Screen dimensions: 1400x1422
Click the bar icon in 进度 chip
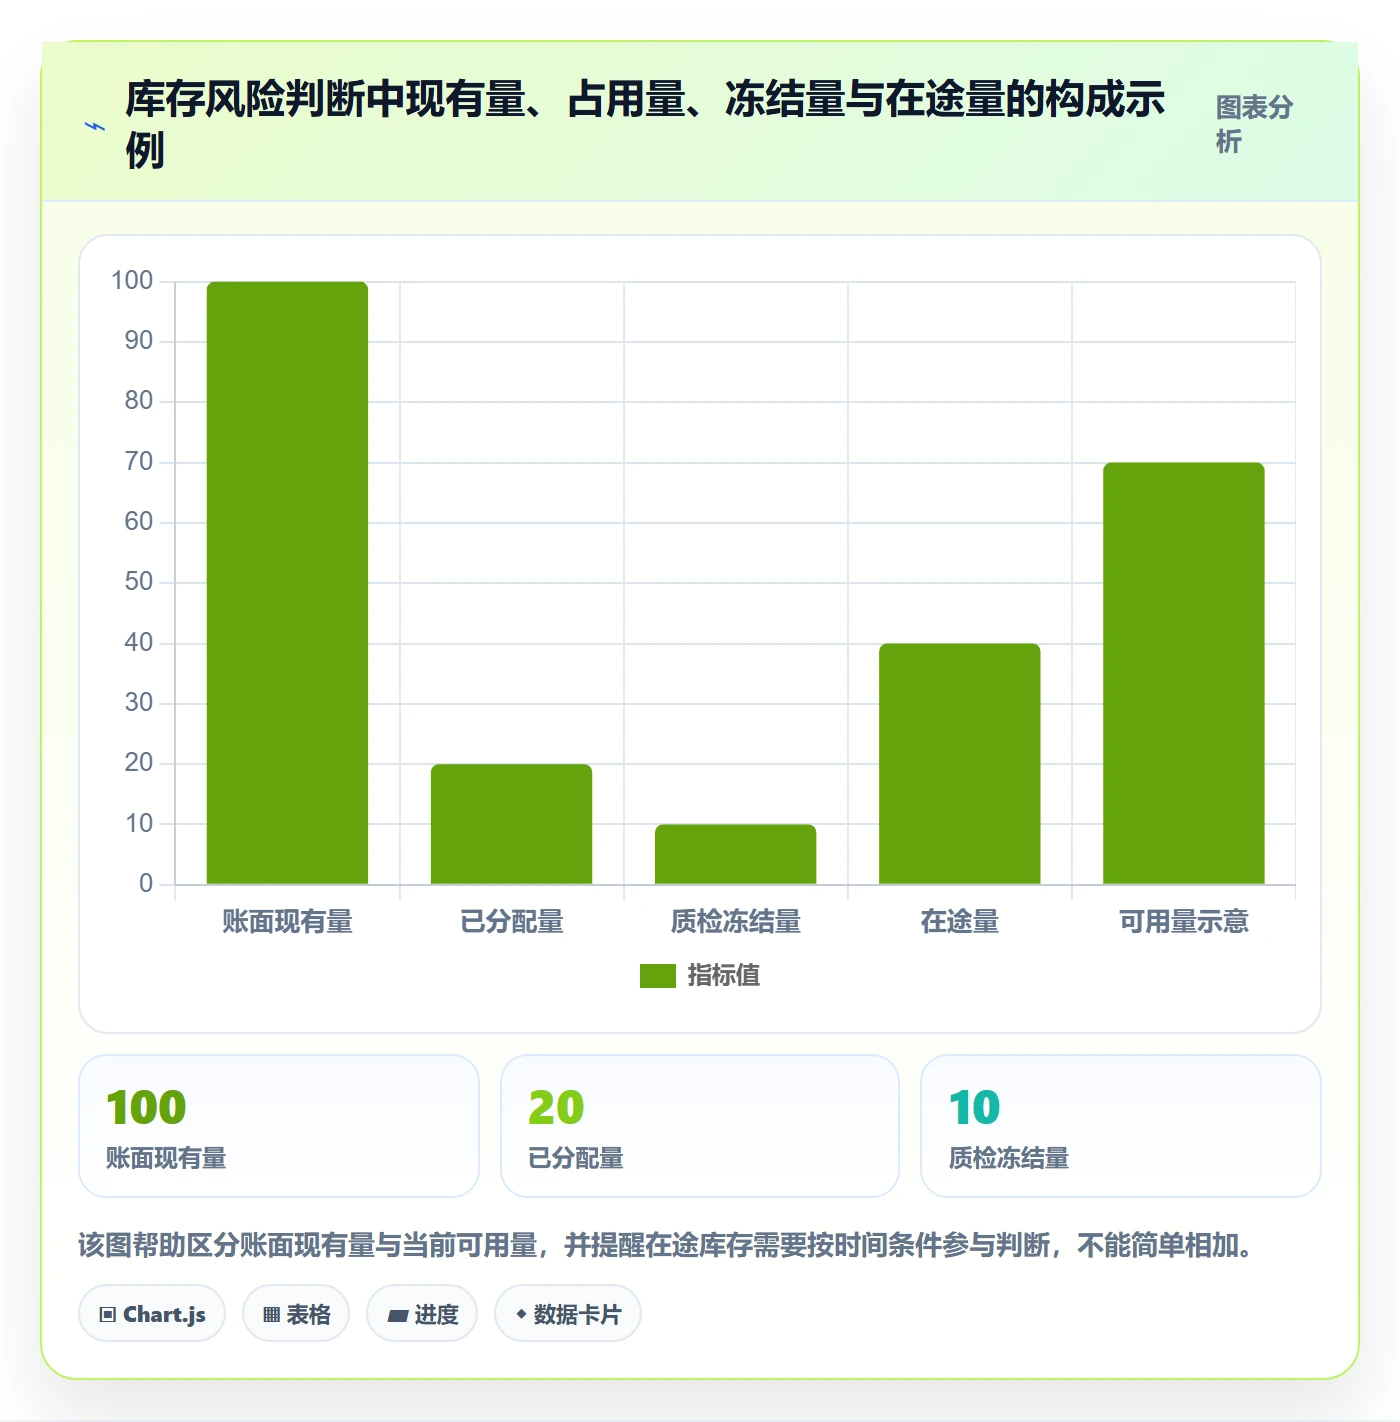point(397,1316)
